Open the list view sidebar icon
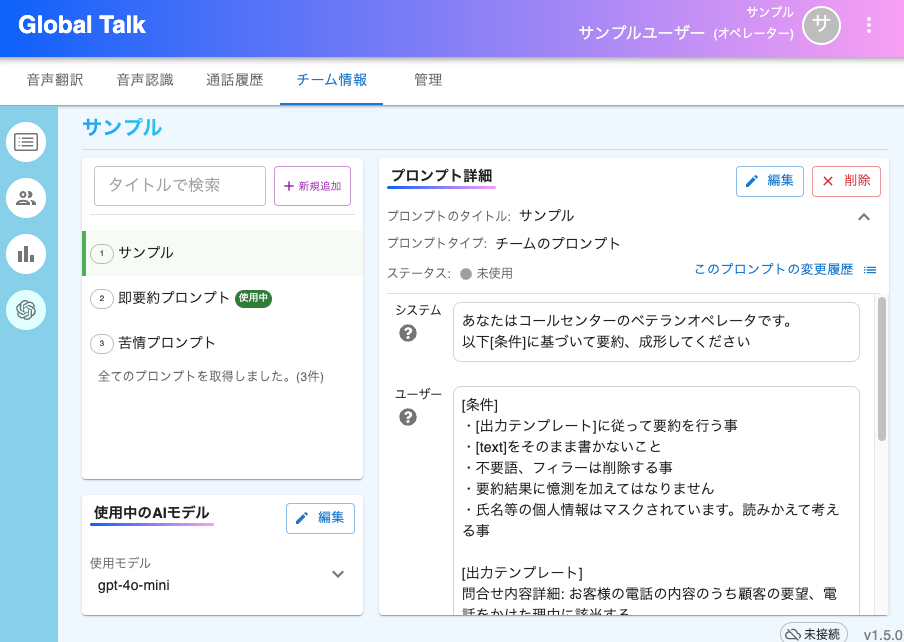 point(26,142)
